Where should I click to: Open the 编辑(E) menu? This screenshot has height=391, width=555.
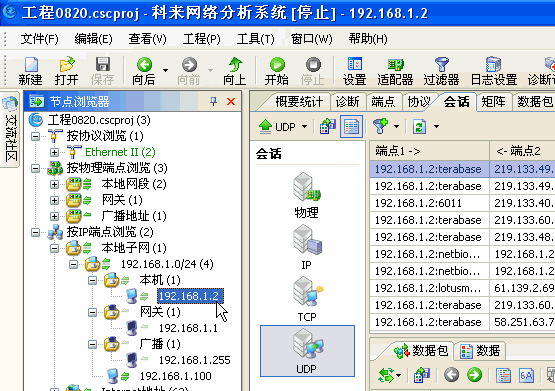(93, 39)
